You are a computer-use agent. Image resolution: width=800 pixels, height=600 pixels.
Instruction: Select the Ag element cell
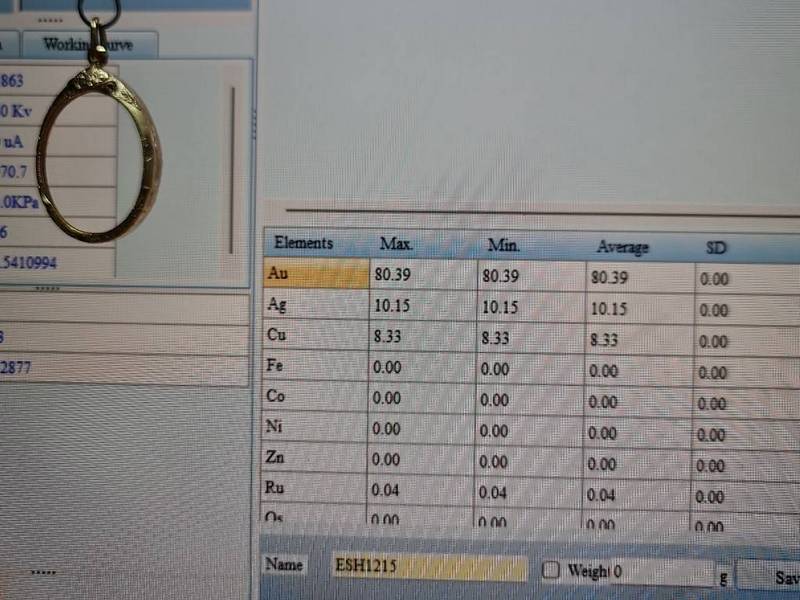pyautogui.click(x=315, y=305)
